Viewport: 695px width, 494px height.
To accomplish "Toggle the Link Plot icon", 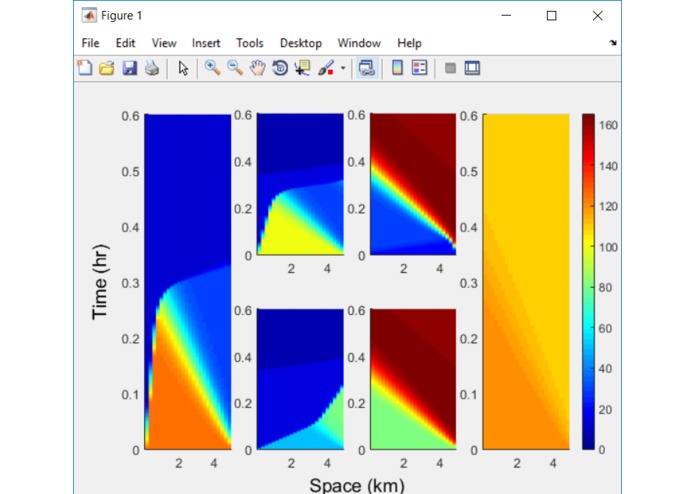I will tap(367, 68).
